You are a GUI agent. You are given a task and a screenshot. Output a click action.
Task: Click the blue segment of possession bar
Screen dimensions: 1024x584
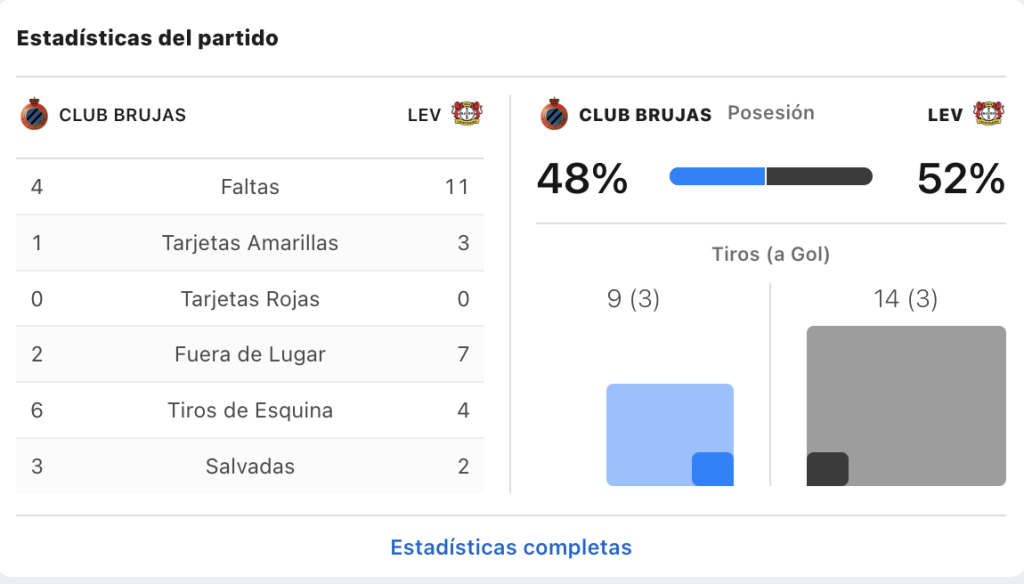click(x=717, y=176)
